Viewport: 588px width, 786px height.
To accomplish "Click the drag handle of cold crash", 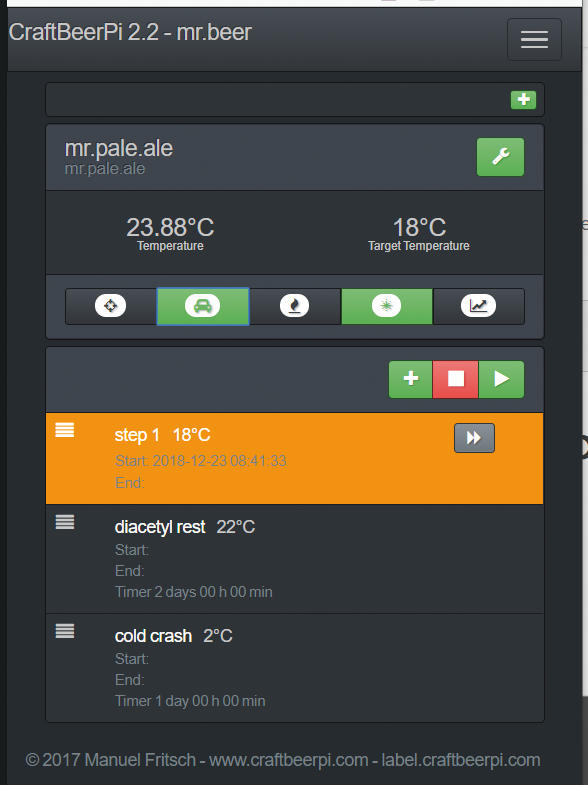I will point(65,631).
